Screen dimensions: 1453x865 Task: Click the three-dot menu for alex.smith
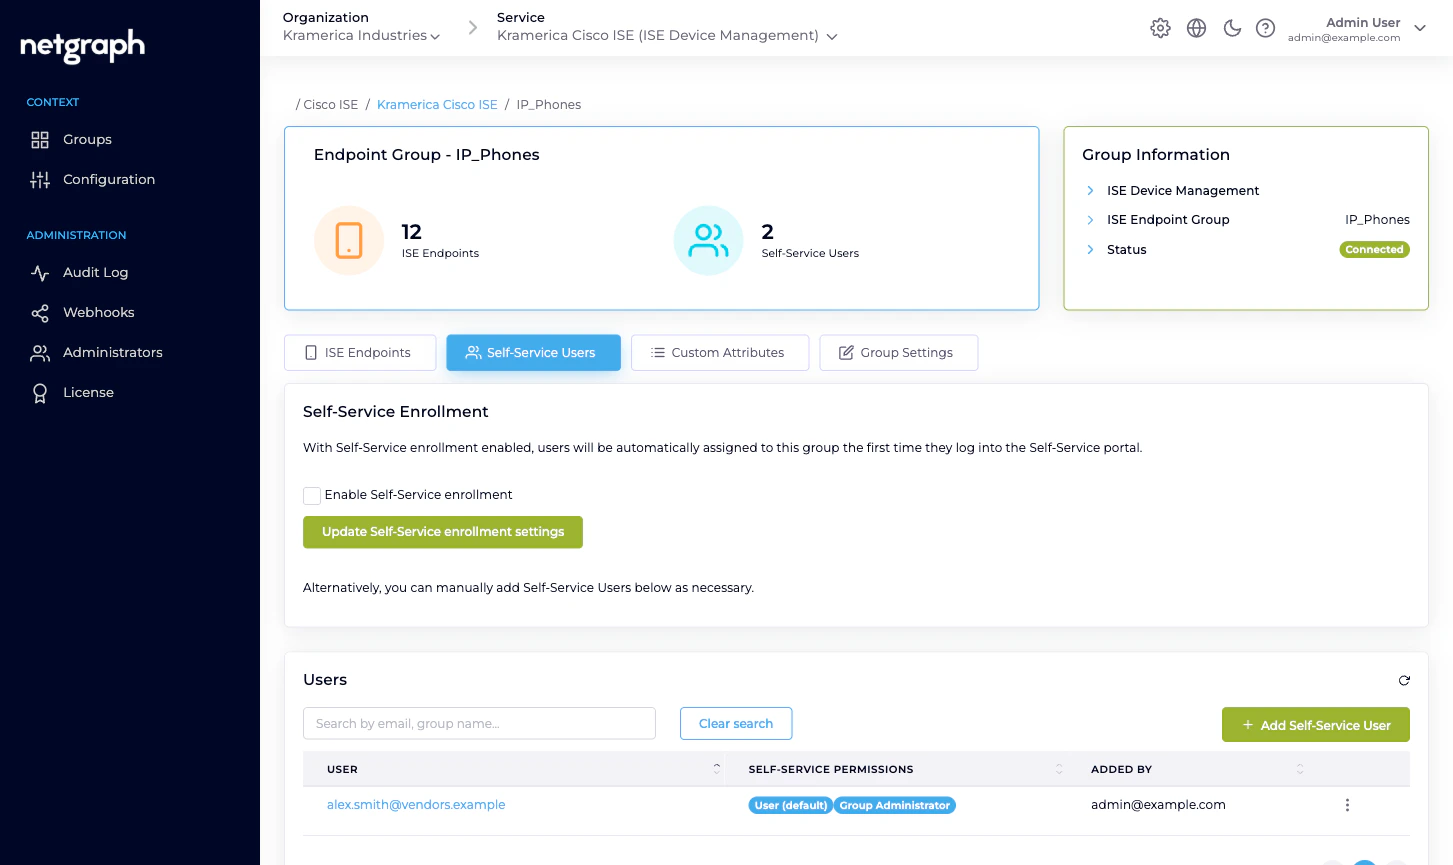click(x=1347, y=804)
